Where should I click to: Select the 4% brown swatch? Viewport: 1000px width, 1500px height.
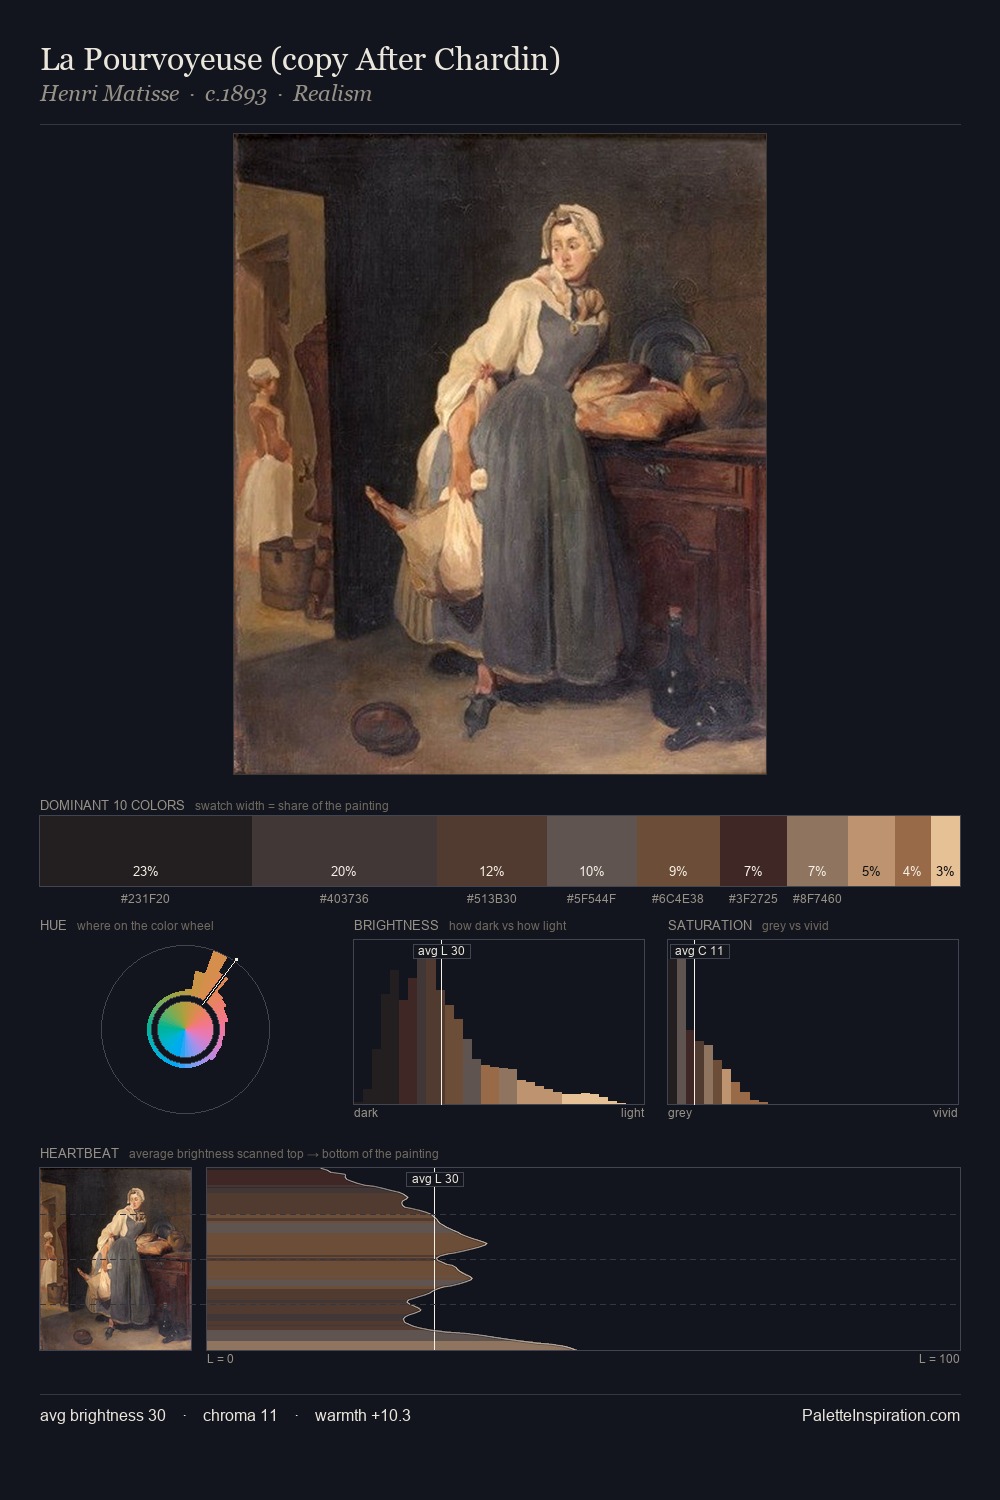tap(912, 851)
